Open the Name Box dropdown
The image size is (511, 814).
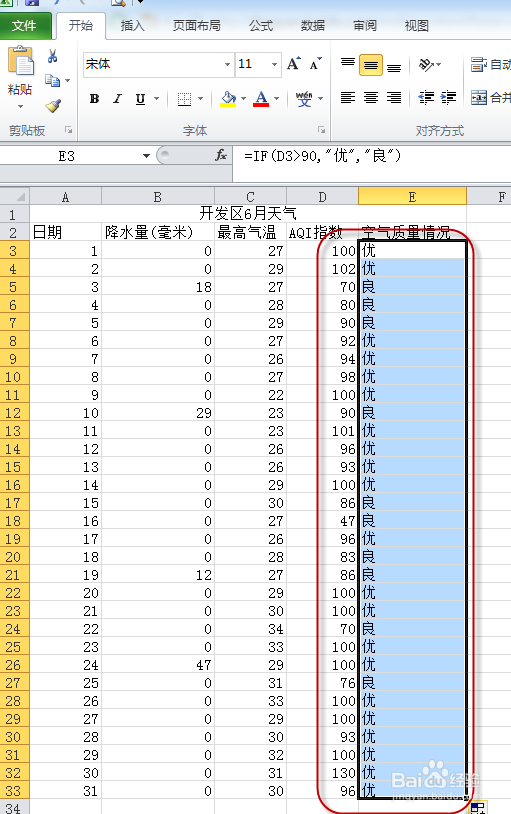(x=146, y=156)
